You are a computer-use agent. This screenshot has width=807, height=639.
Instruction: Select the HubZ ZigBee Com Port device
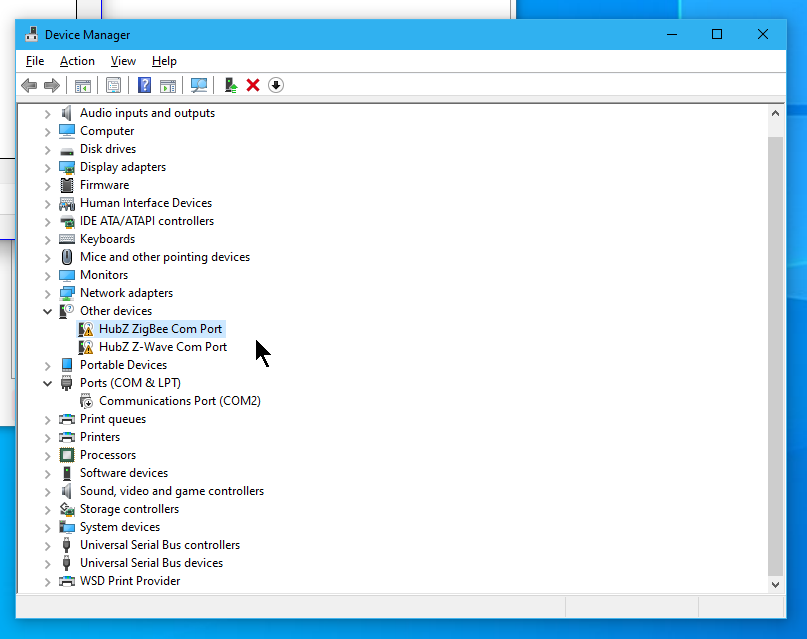click(x=160, y=329)
